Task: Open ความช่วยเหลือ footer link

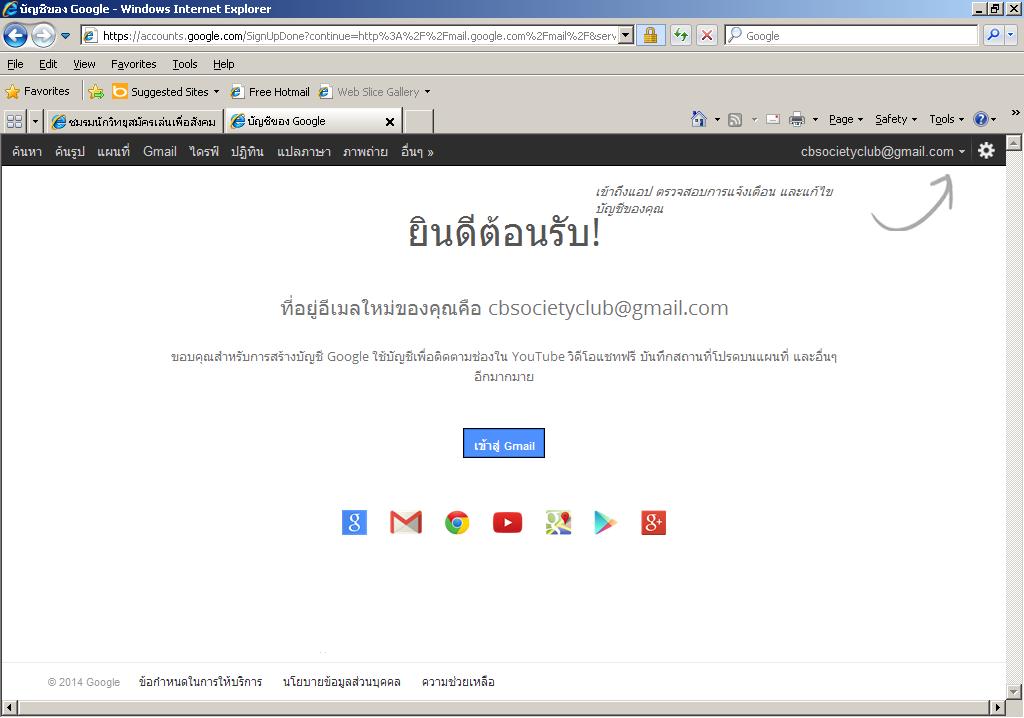Action: (x=458, y=681)
